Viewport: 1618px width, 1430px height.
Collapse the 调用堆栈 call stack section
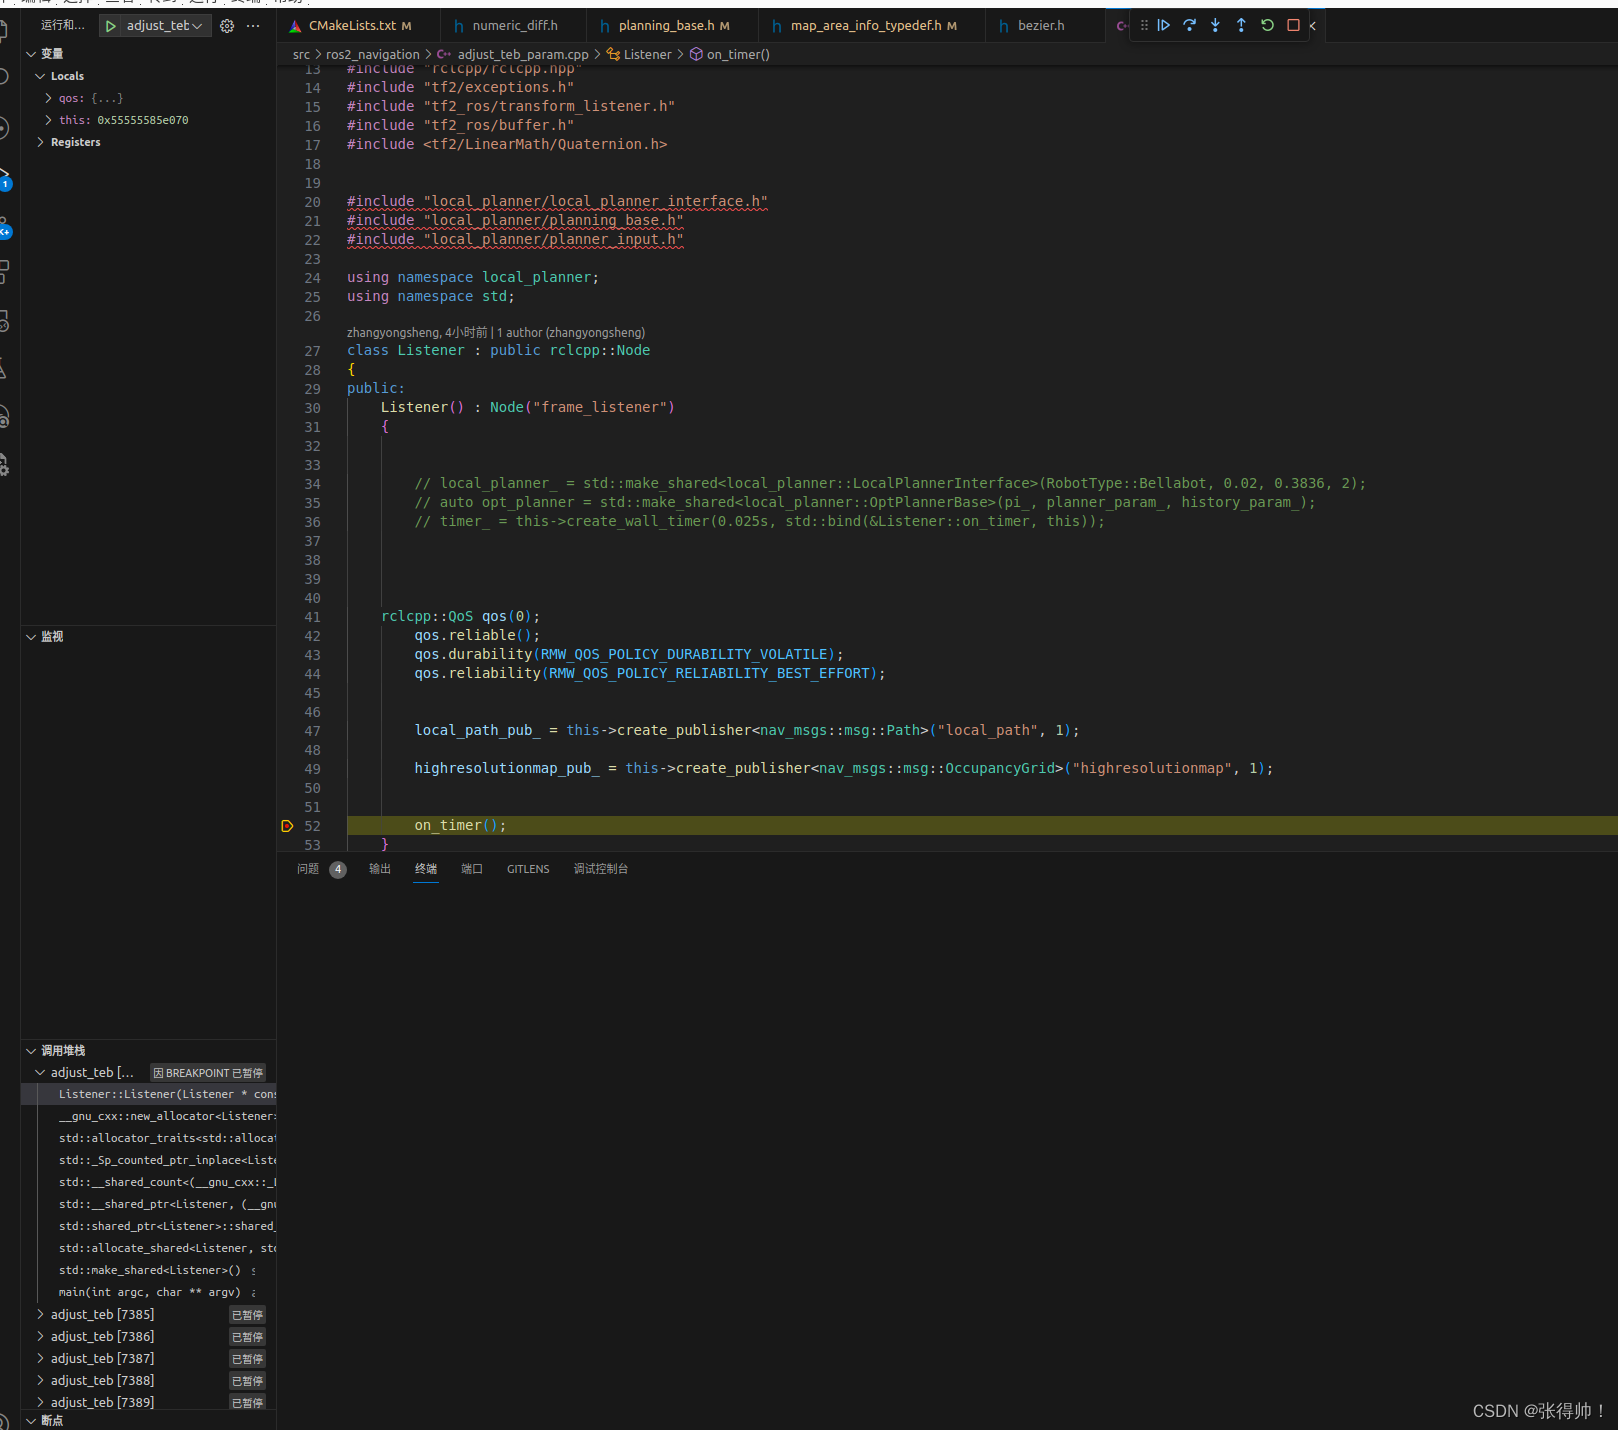(30, 1051)
